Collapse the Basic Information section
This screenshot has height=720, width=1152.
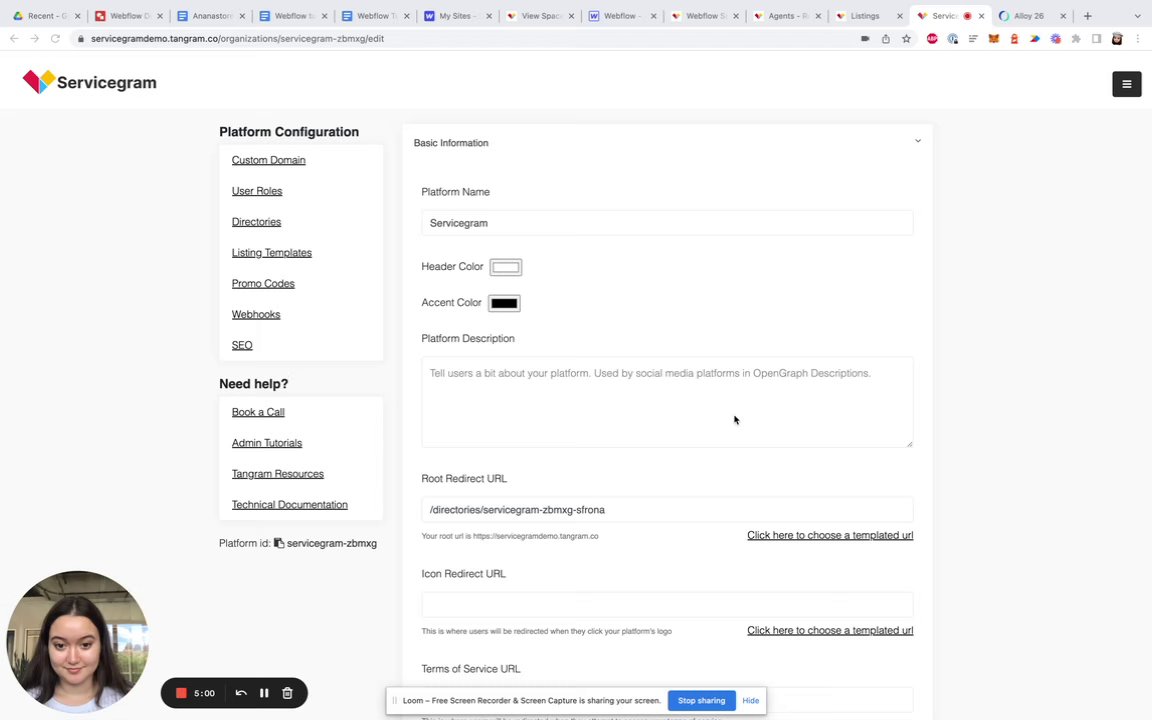tap(918, 141)
